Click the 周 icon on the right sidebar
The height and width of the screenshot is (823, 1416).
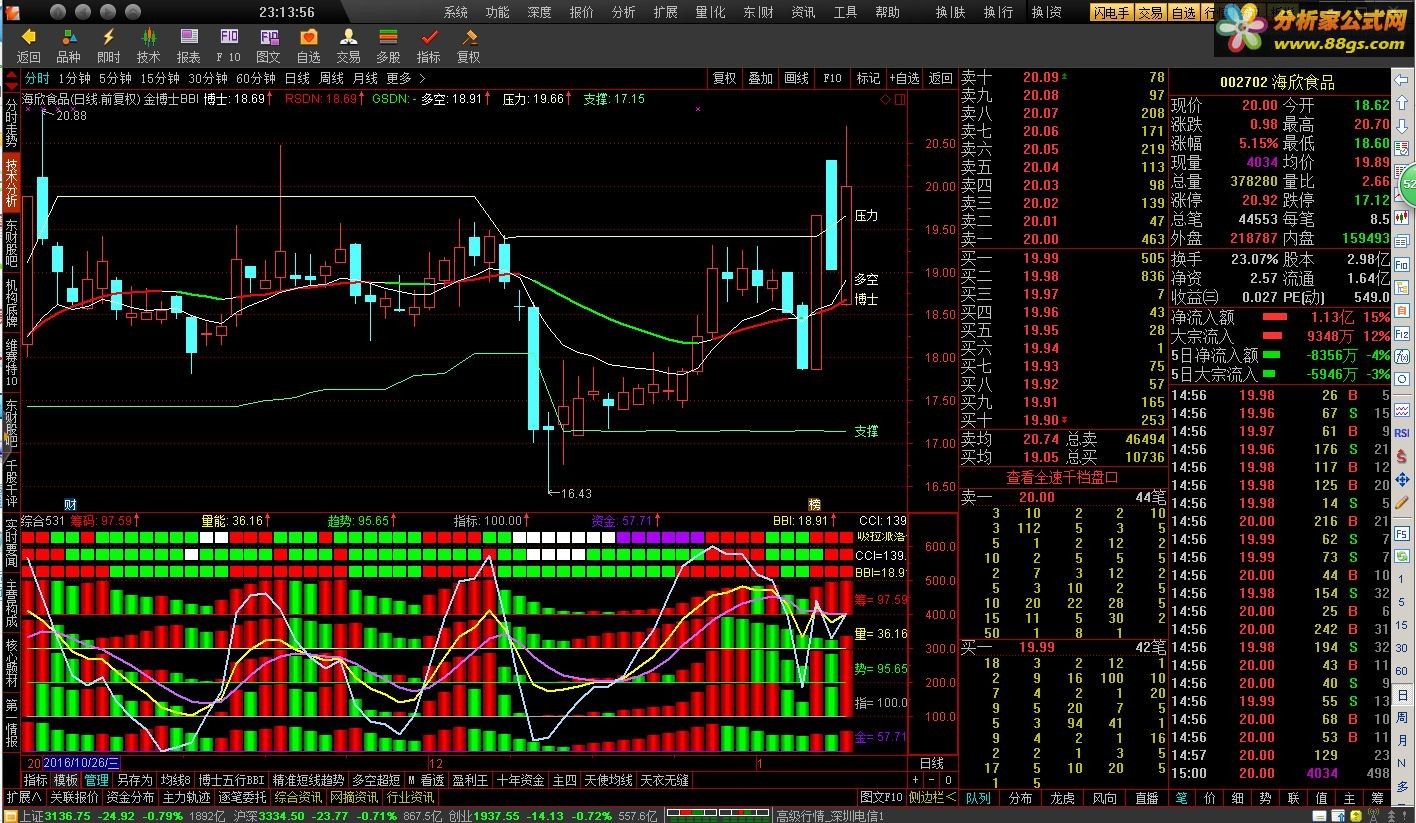1402,716
